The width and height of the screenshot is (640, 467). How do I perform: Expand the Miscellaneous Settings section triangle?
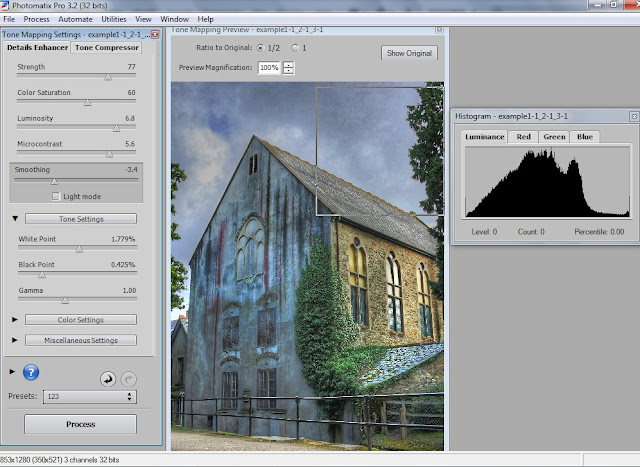pyautogui.click(x=15, y=340)
